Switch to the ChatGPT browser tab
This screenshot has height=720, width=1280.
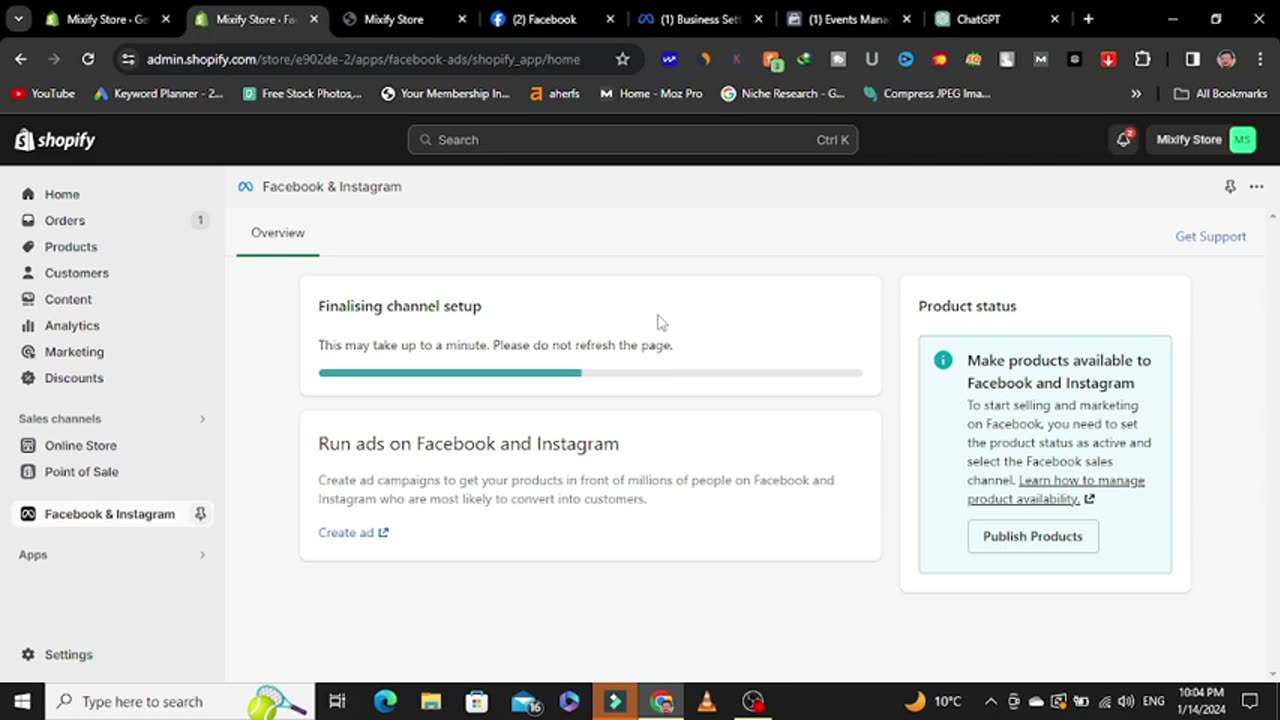[x=998, y=19]
